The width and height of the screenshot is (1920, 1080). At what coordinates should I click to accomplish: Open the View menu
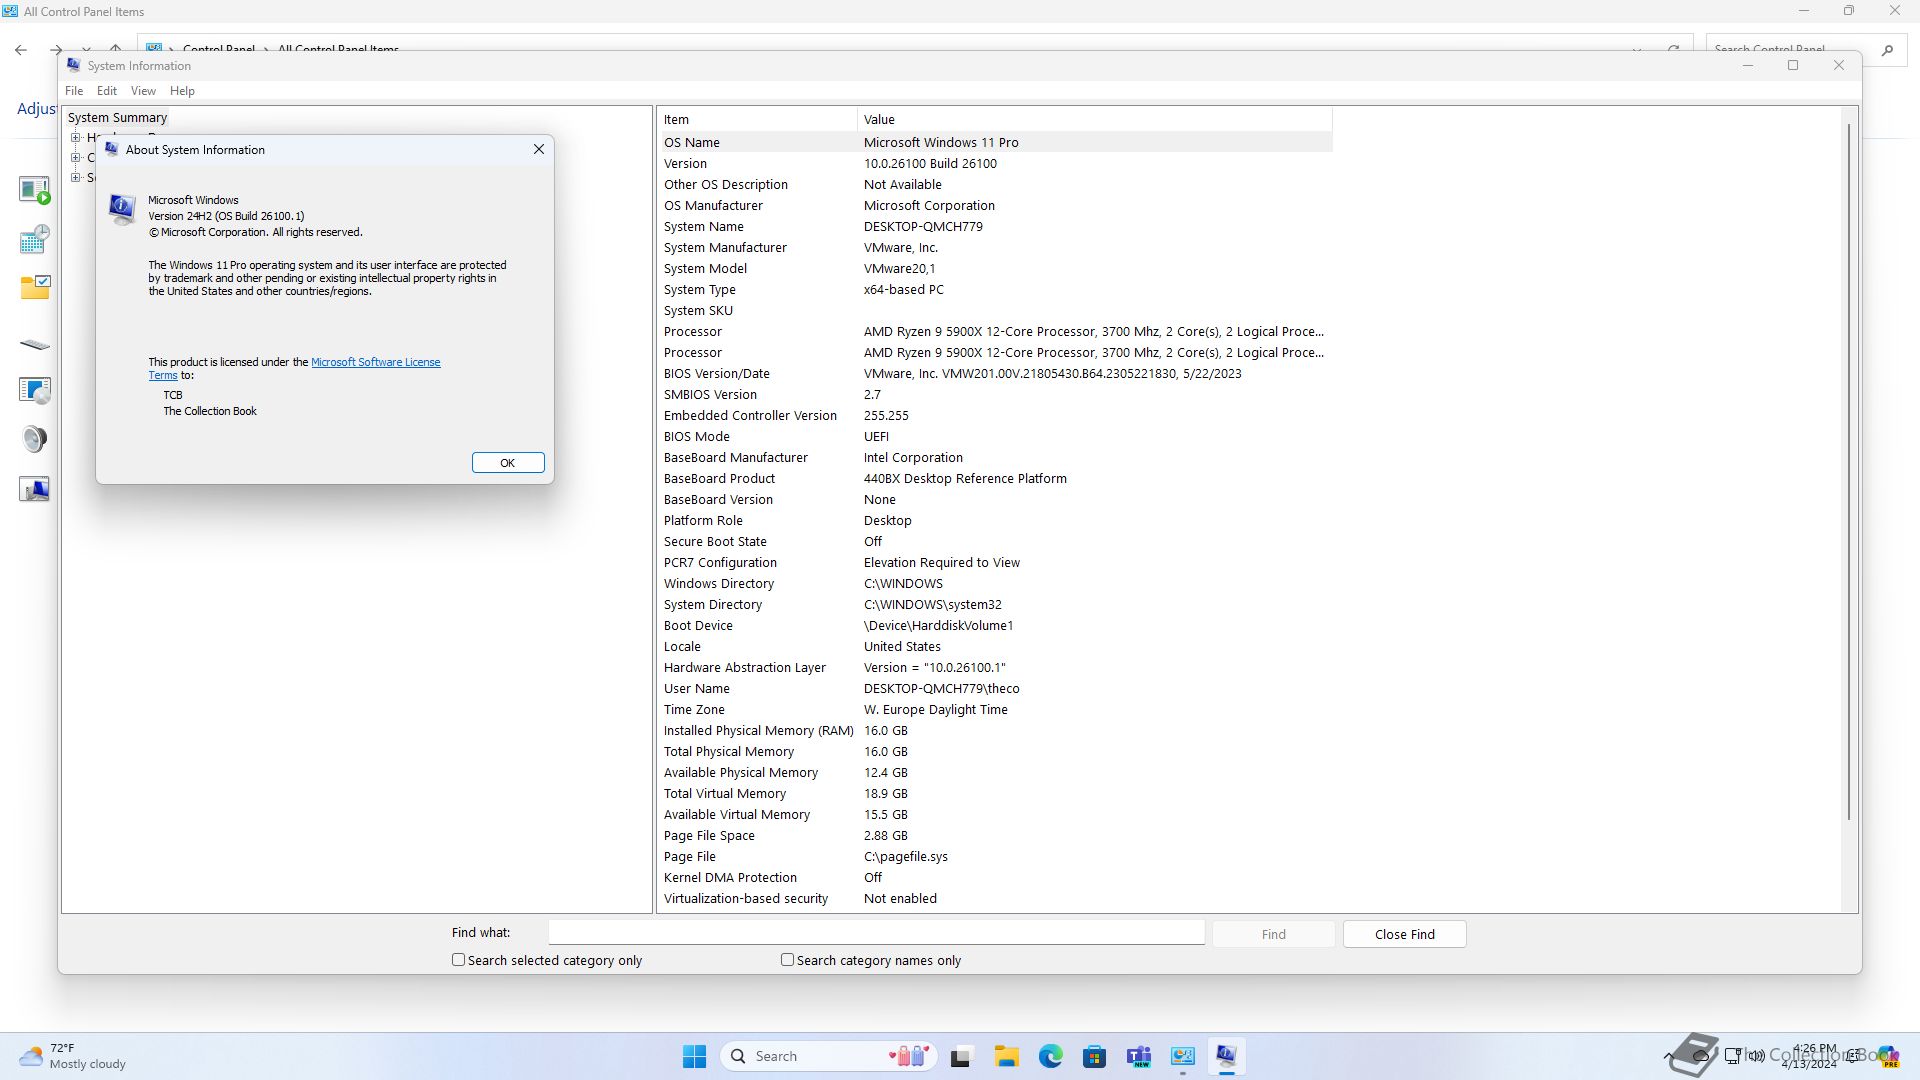(143, 90)
